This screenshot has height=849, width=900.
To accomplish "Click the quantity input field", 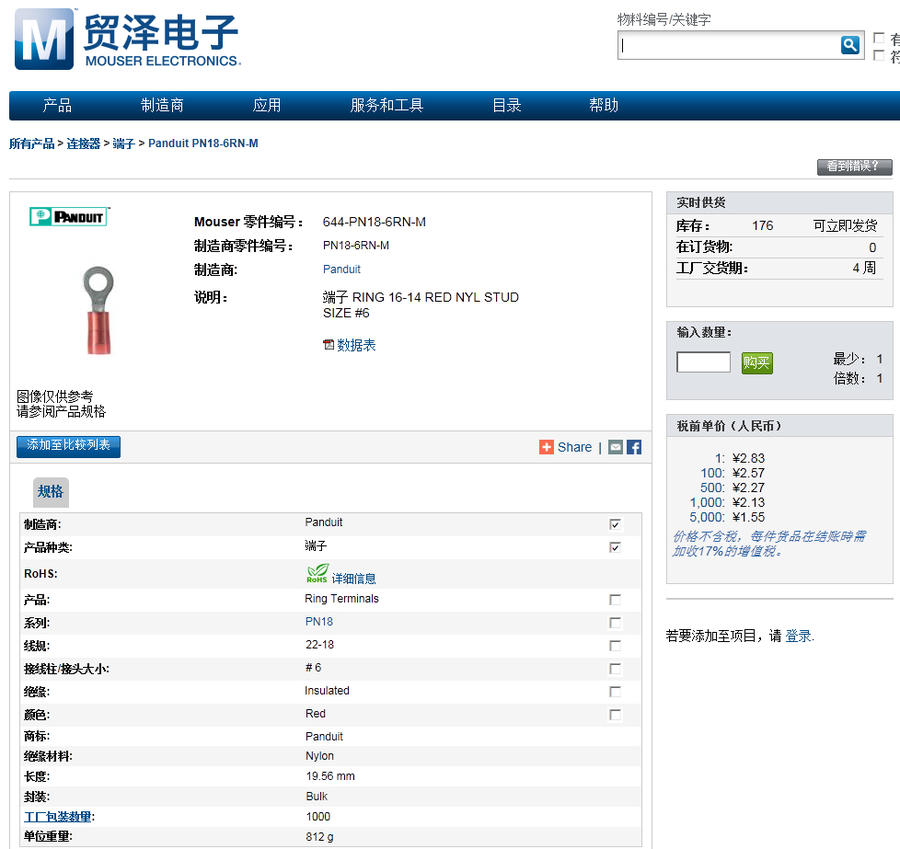I will pos(703,362).
